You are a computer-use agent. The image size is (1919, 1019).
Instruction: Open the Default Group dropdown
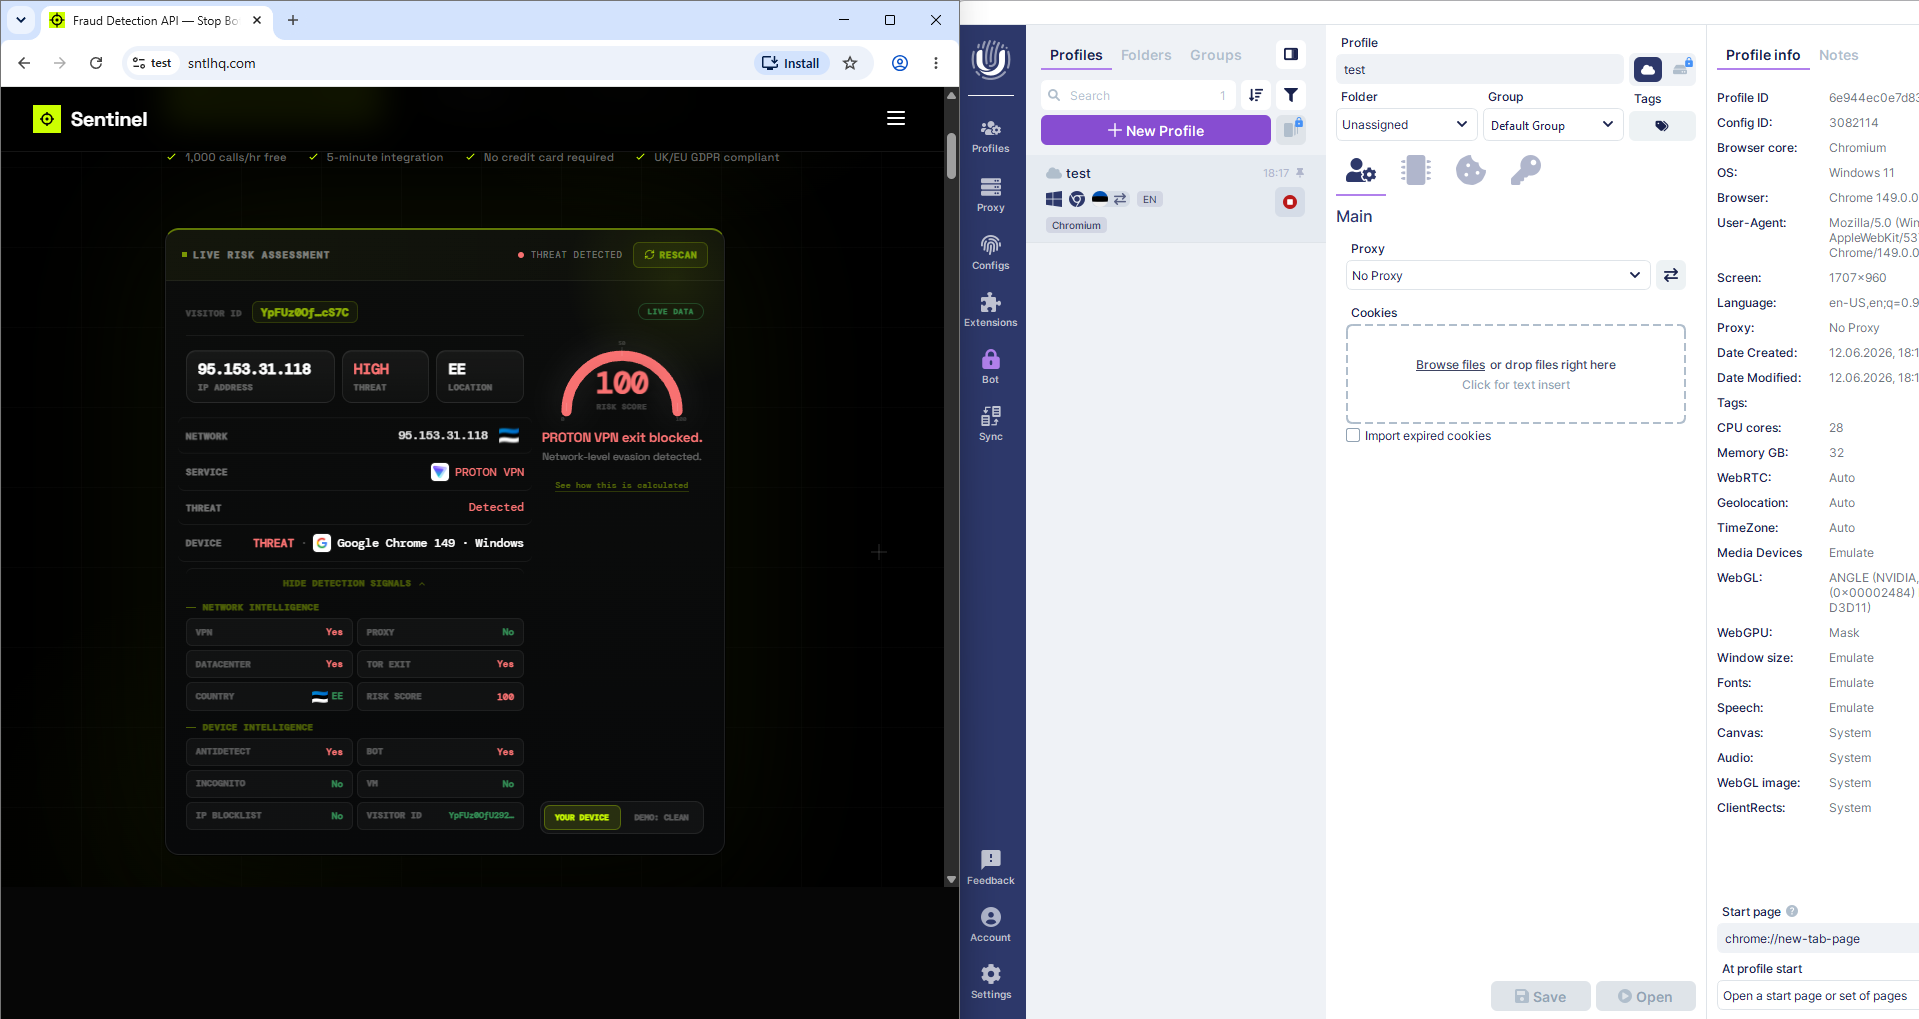(1552, 125)
